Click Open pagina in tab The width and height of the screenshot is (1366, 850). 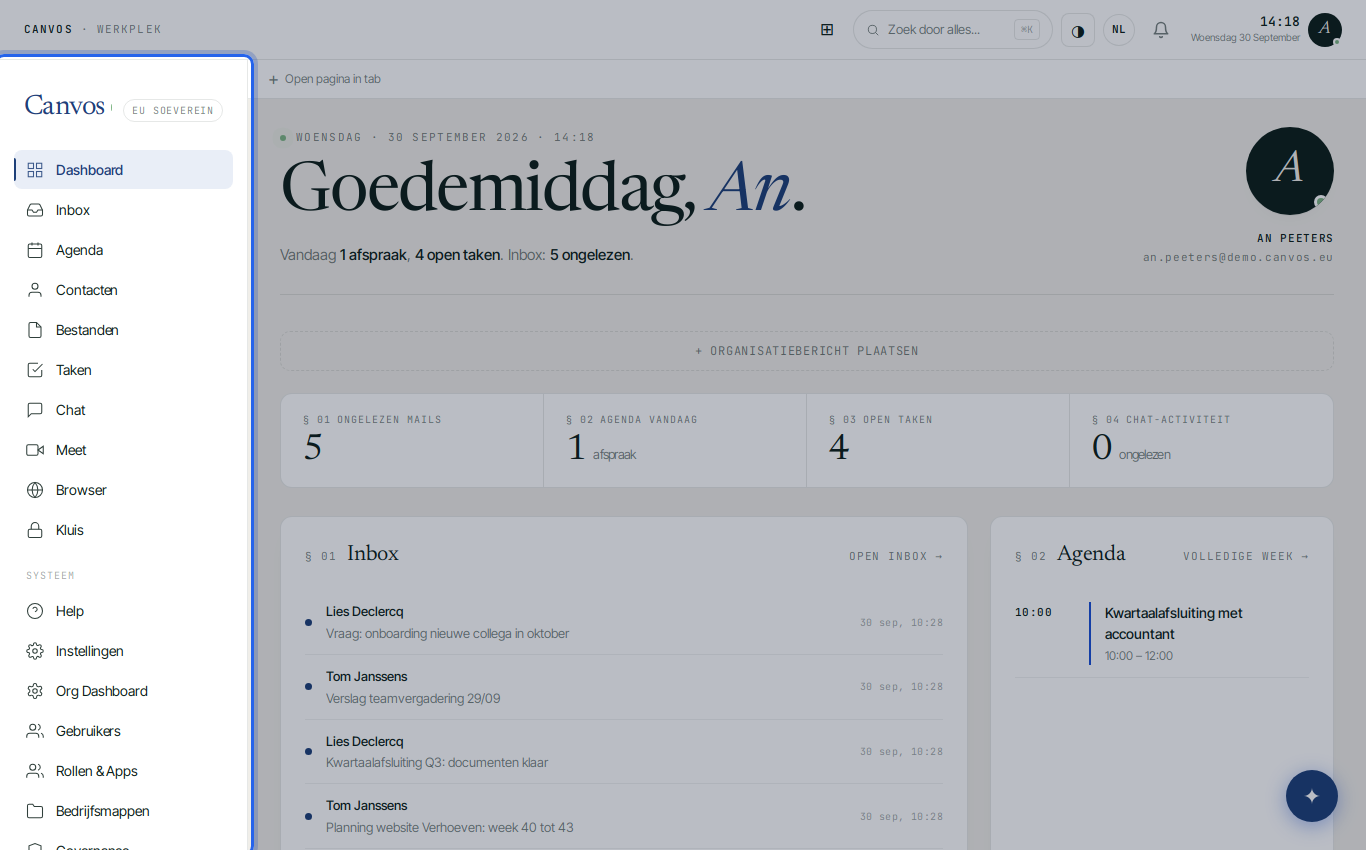(x=325, y=79)
